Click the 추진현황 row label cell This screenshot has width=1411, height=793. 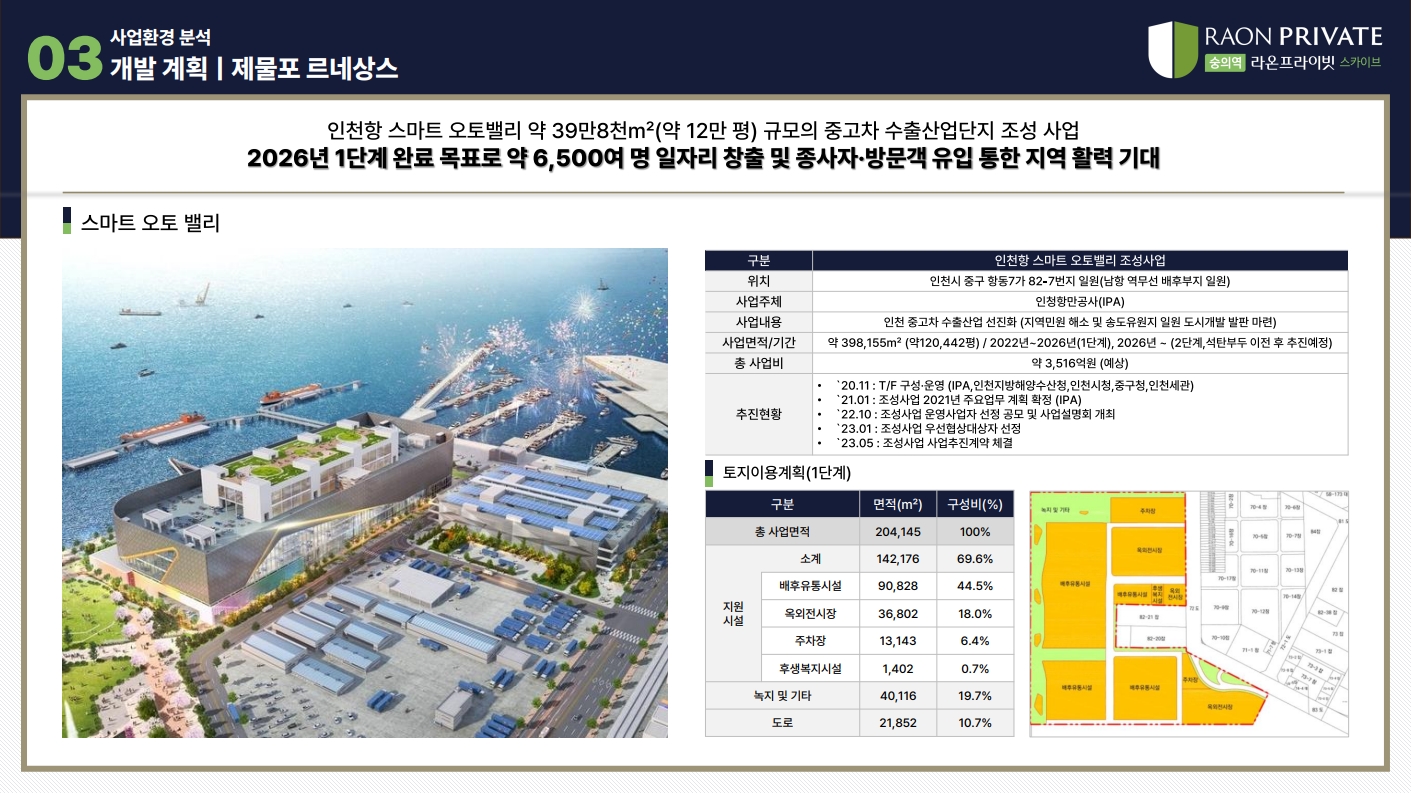coord(758,413)
